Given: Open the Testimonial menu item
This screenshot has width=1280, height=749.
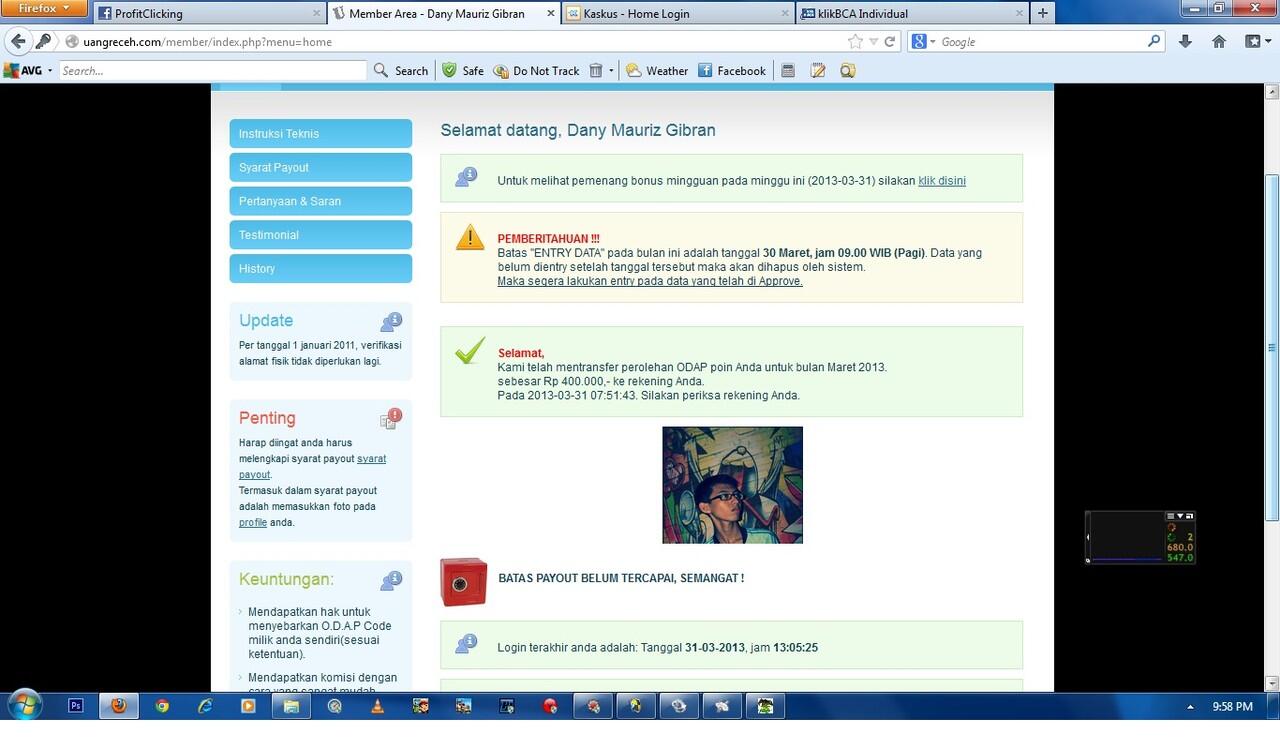Looking at the screenshot, I should [321, 235].
